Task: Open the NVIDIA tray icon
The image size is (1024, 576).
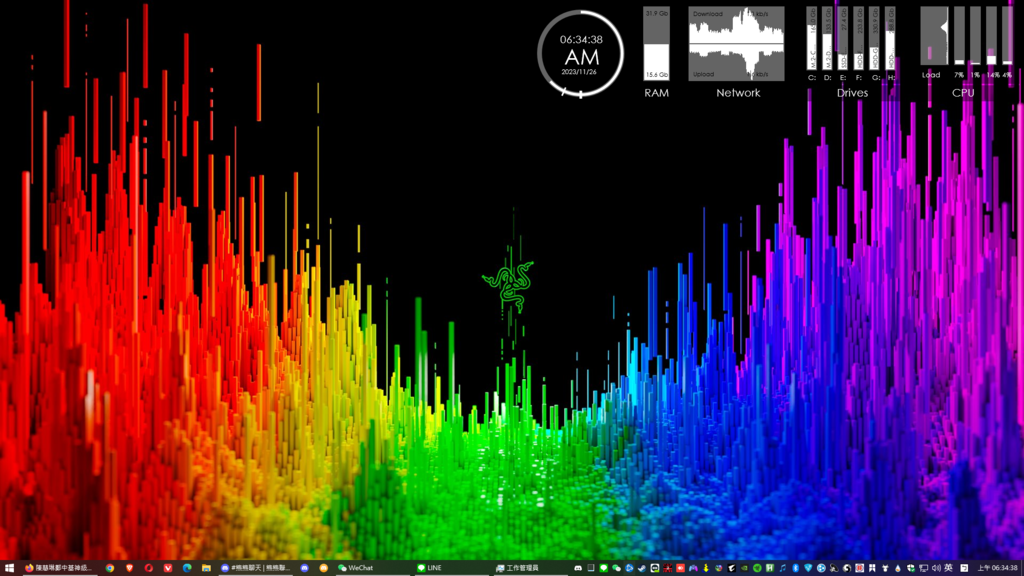Action: [x=744, y=568]
